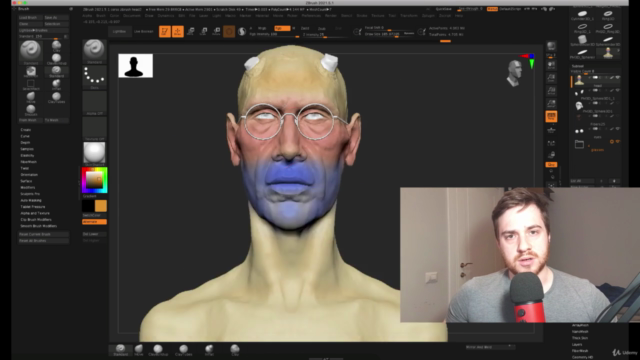Screen dimensions: 640x360
Task: Click Reset All Brushes
Action: 44,241
